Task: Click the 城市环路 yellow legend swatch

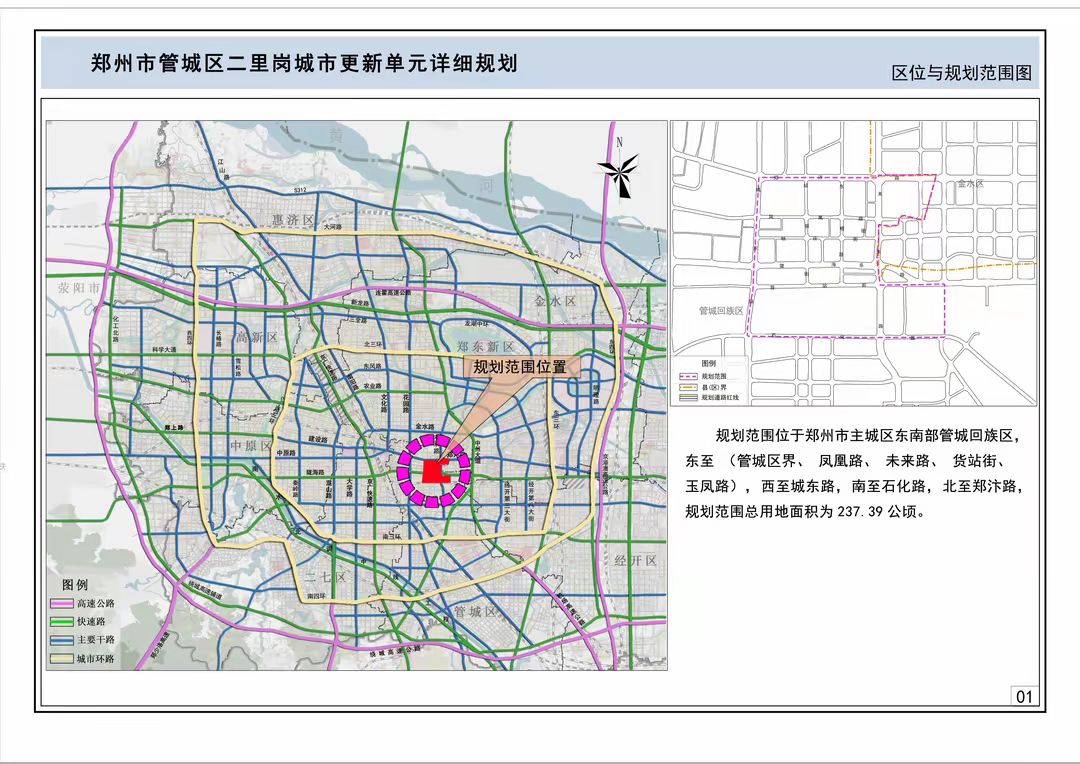Action: click(x=67, y=658)
